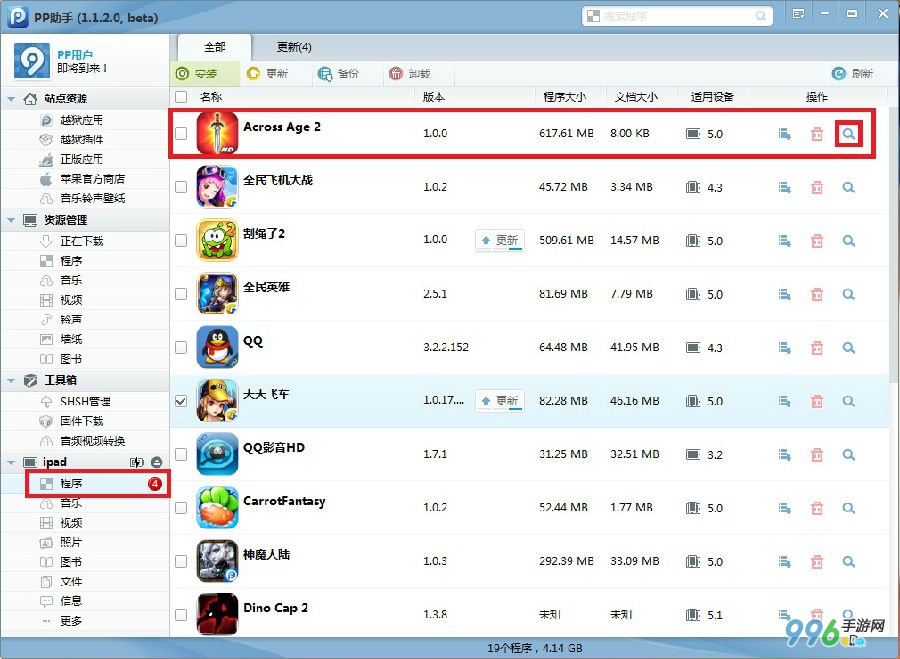
Task: Check the Across Age 2 checkbox
Action: pos(181,133)
